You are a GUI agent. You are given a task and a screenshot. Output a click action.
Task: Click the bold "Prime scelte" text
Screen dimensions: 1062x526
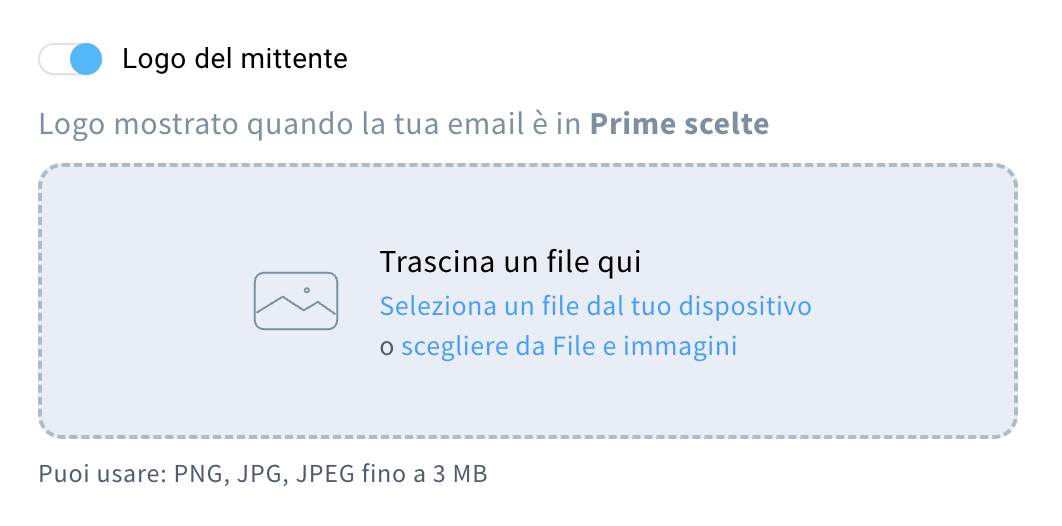pyautogui.click(x=679, y=124)
